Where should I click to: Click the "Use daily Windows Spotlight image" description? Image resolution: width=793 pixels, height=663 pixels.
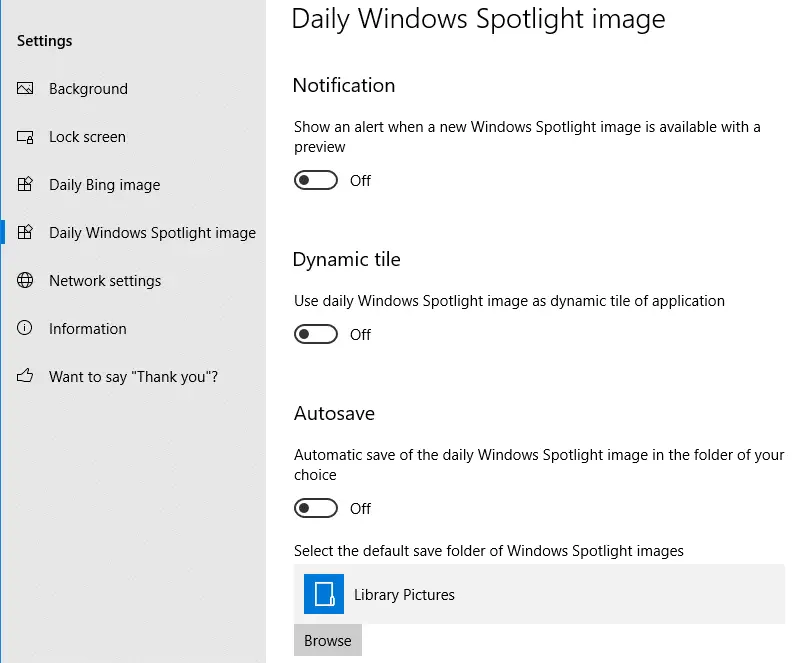point(509,301)
